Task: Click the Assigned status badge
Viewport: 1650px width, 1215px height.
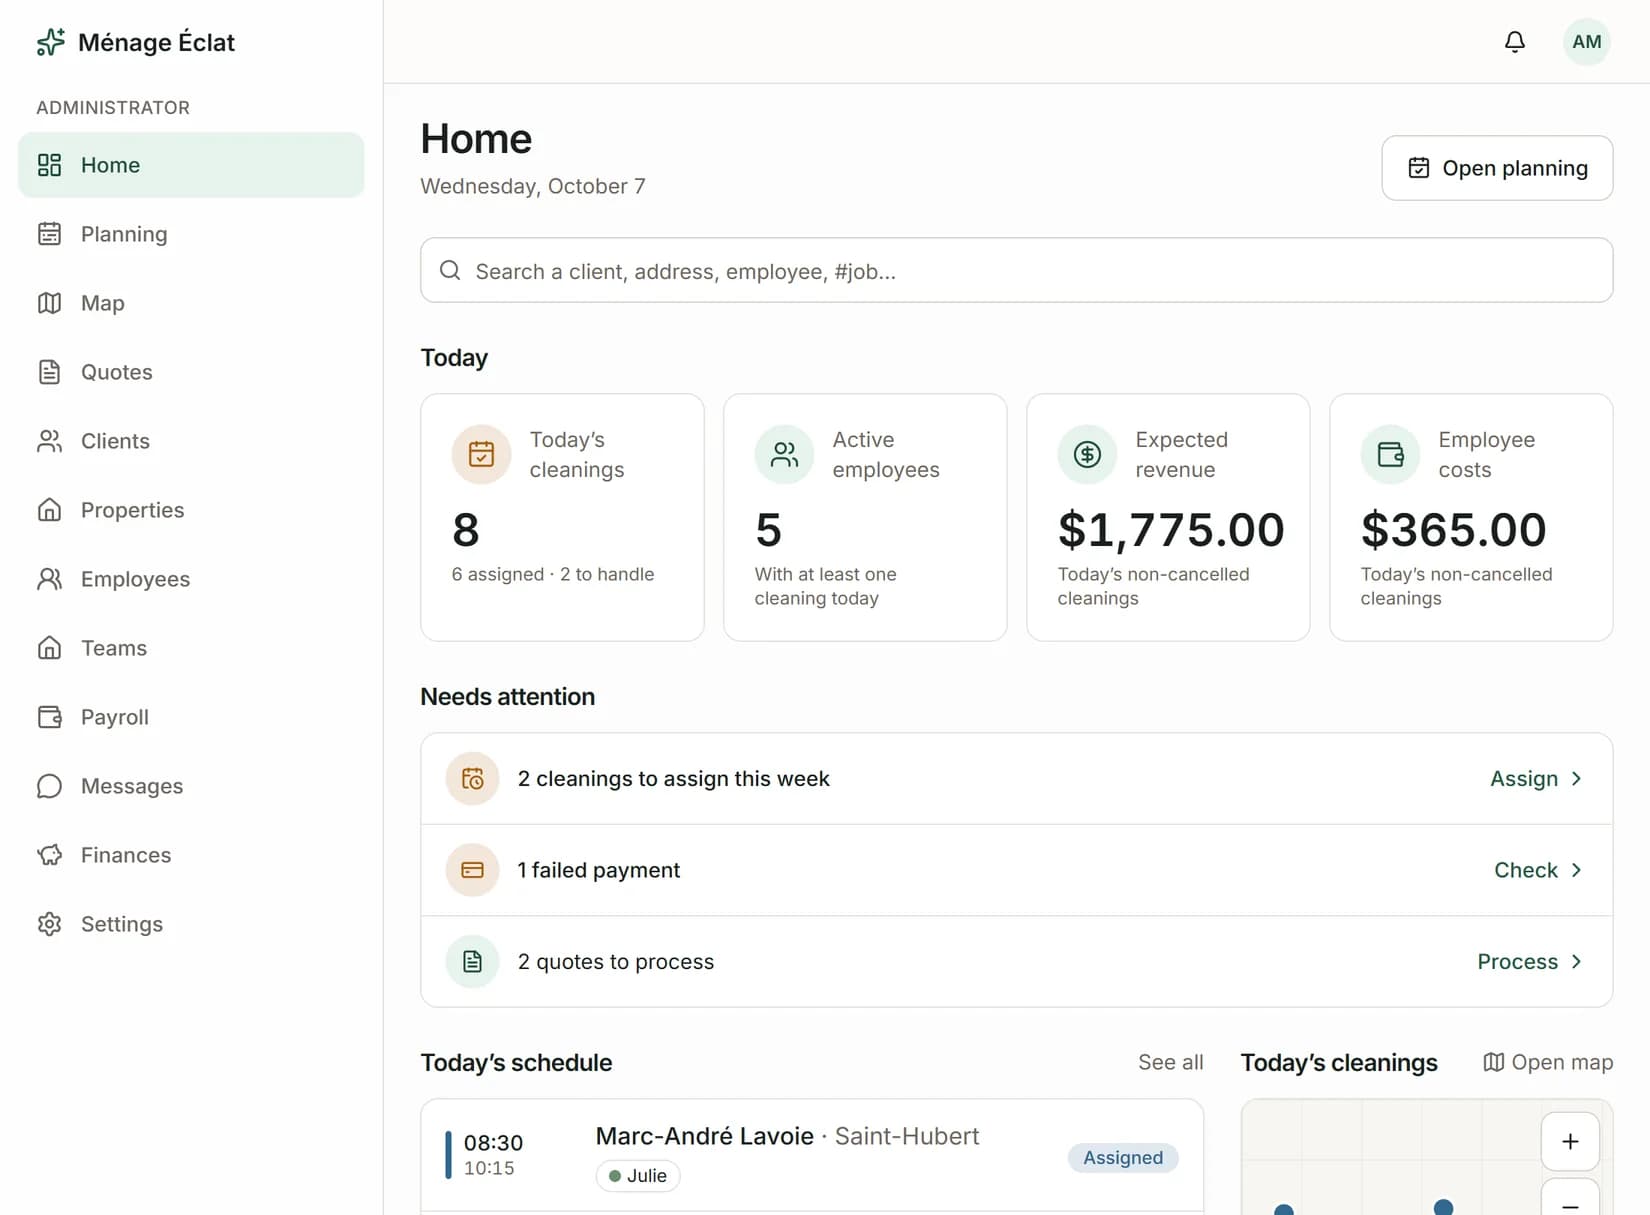Action: [1123, 1157]
